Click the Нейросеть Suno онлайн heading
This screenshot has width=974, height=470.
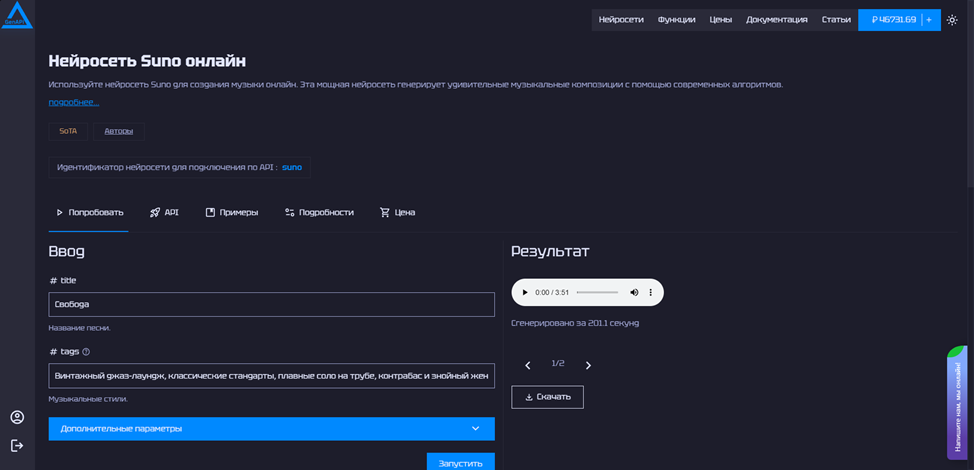pos(147,61)
